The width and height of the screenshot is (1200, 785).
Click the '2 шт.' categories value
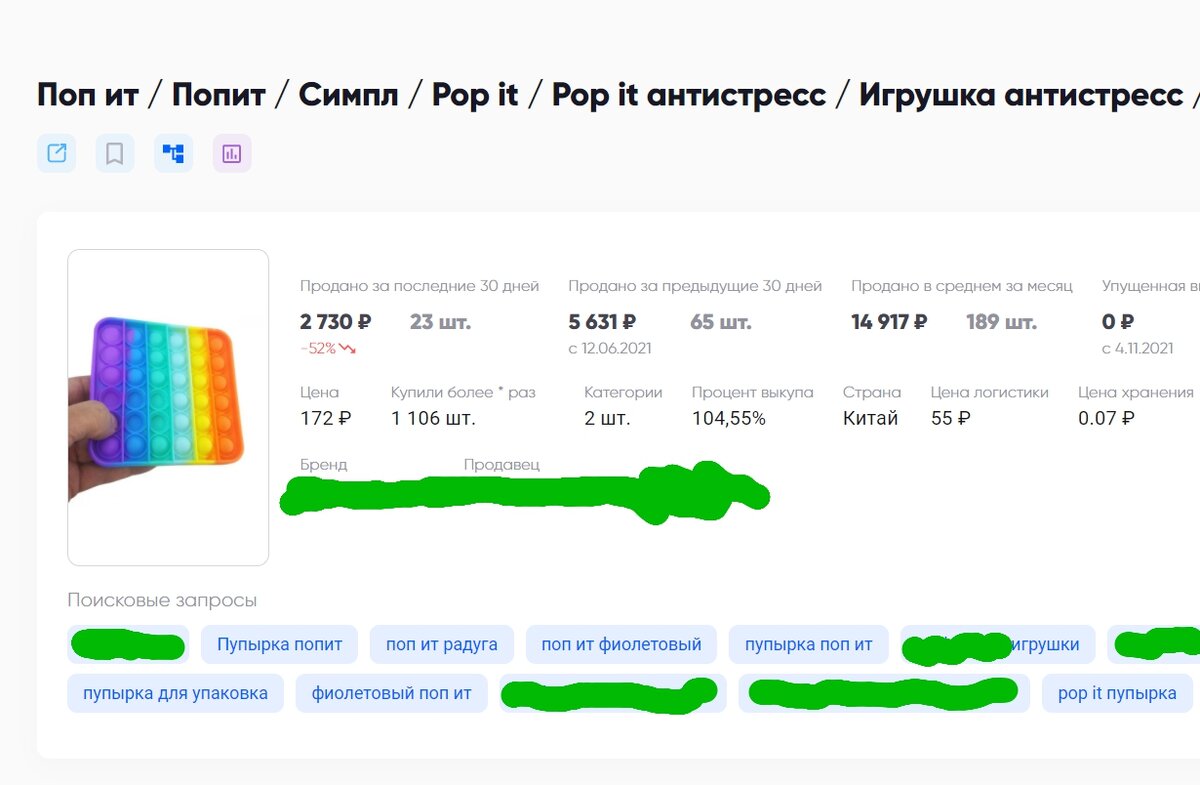click(x=607, y=418)
